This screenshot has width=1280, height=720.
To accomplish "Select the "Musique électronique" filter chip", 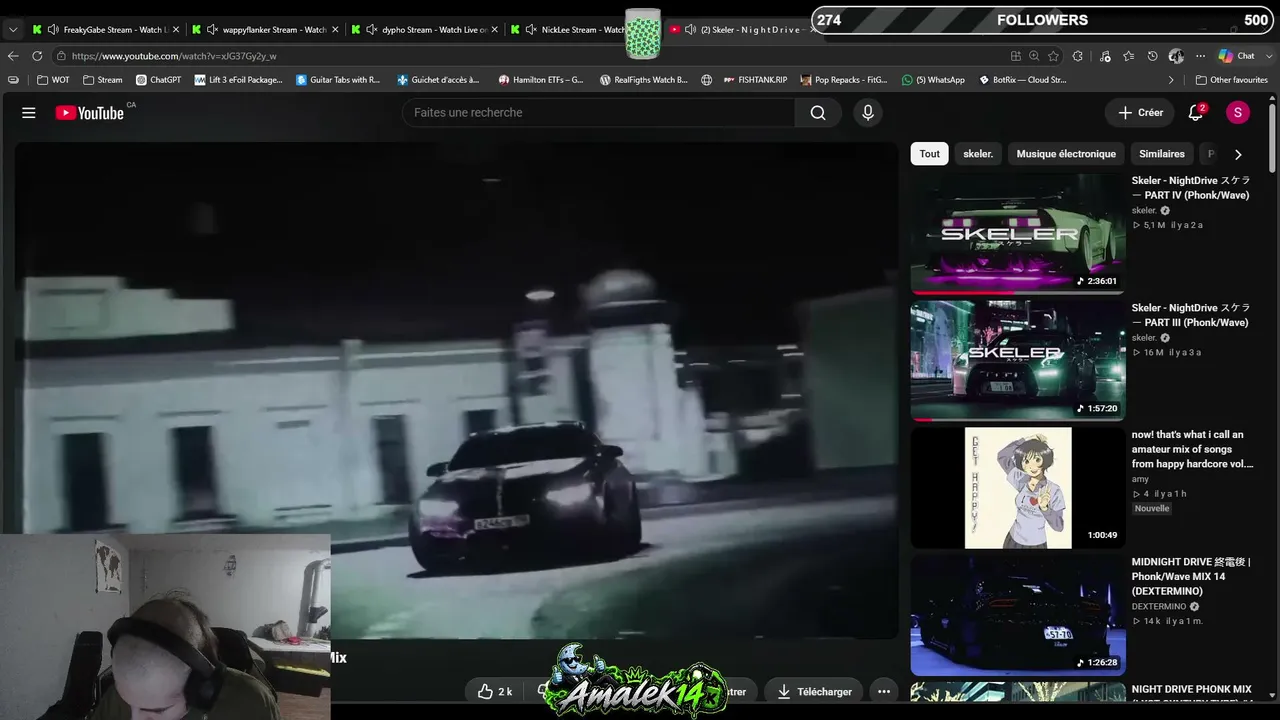I will point(1066,154).
